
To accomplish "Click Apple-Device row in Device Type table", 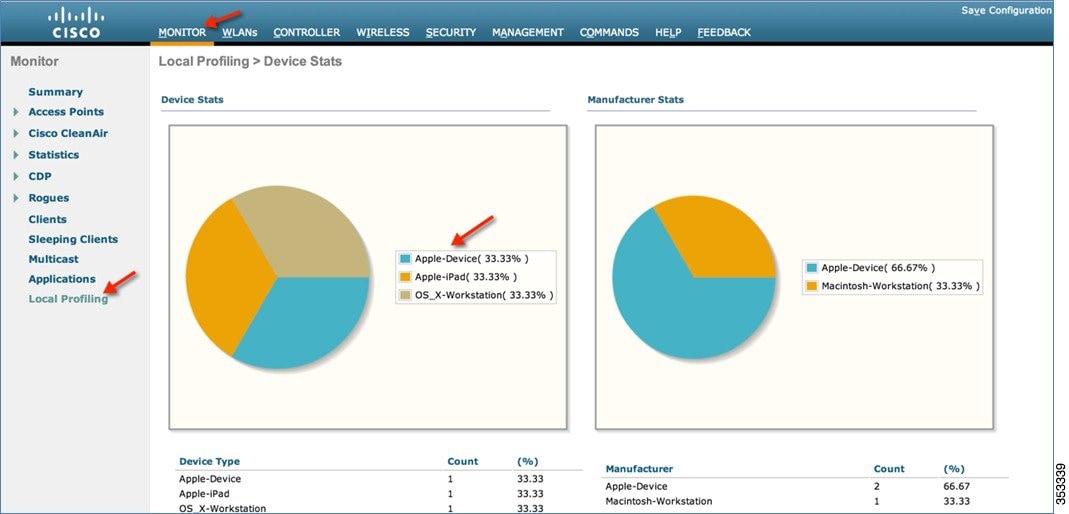I will pos(378,479).
